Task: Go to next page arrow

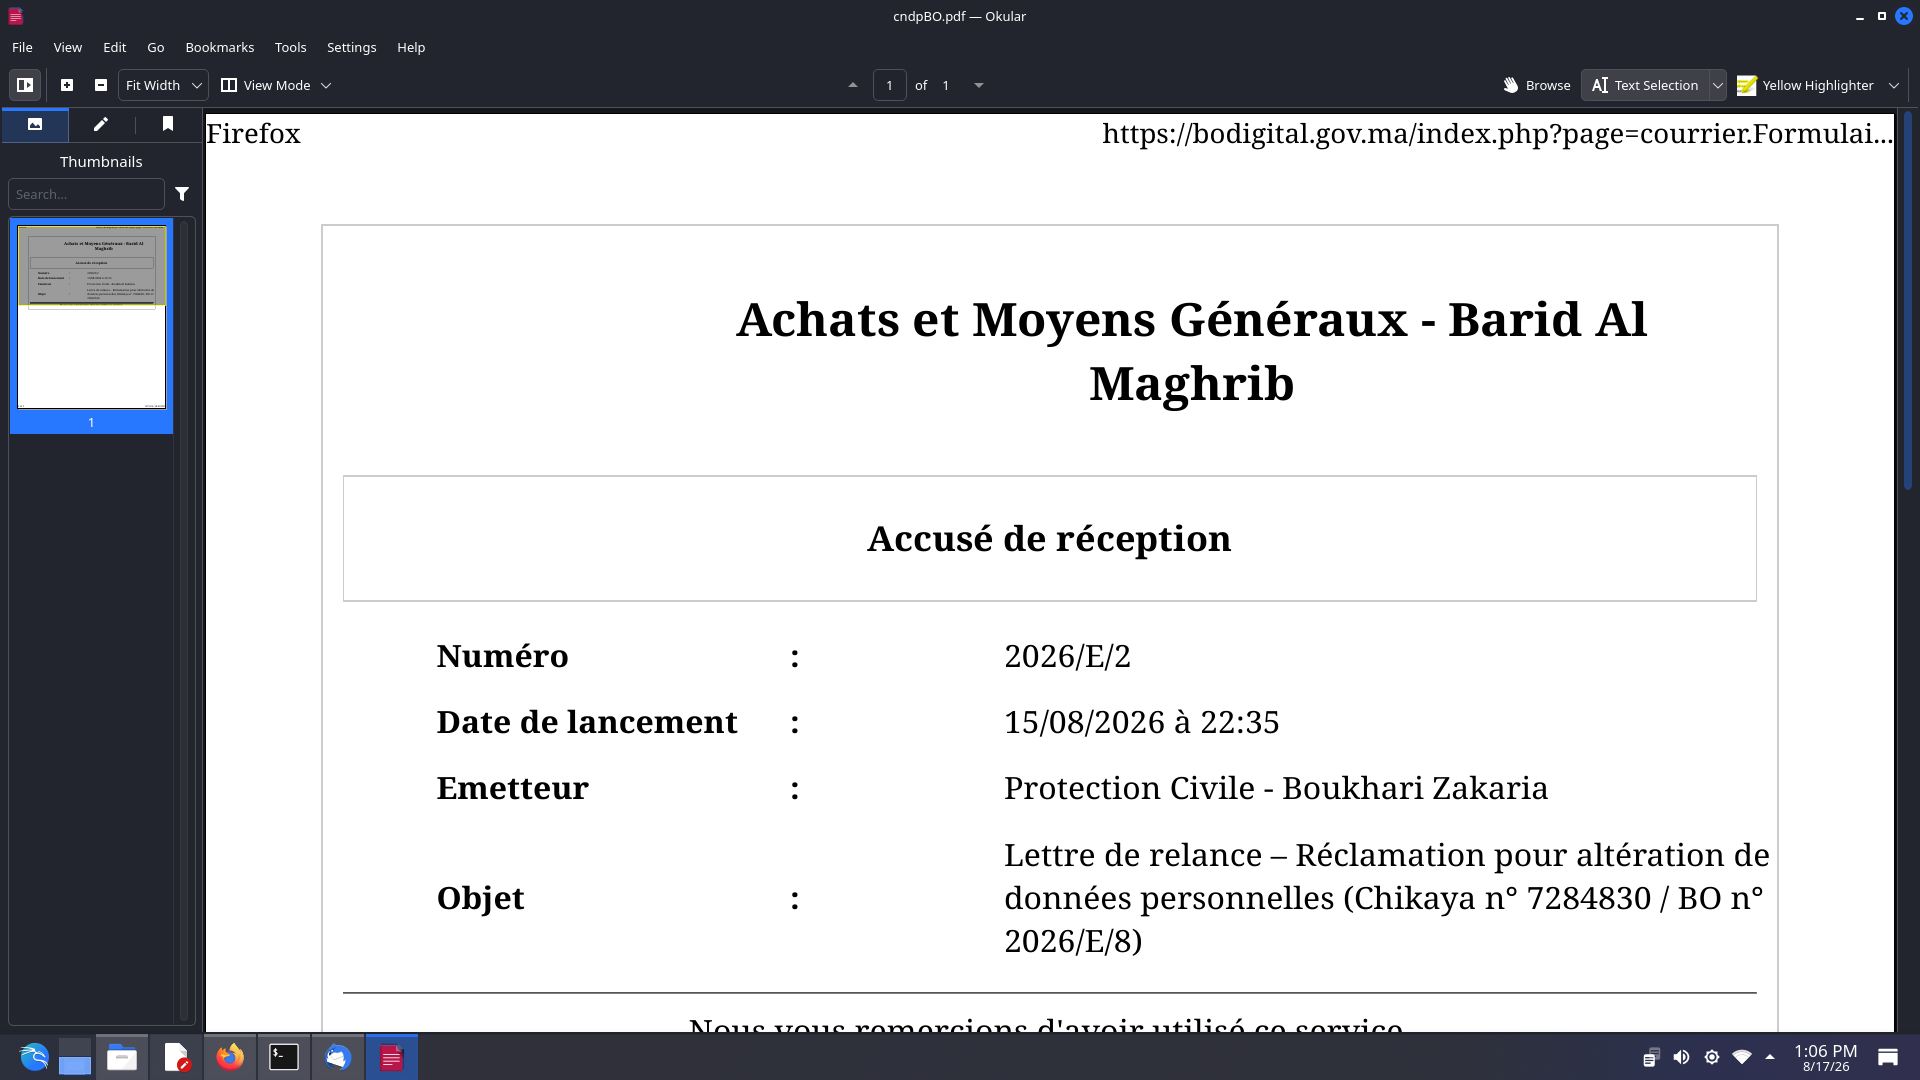Action: tap(979, 85)
